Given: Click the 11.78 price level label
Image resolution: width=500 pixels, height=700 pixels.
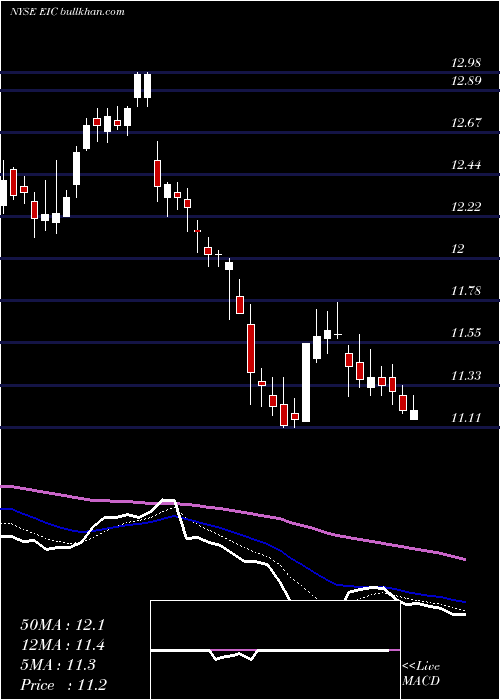Looking at the screenshot, I should click(x=466, y=291).
